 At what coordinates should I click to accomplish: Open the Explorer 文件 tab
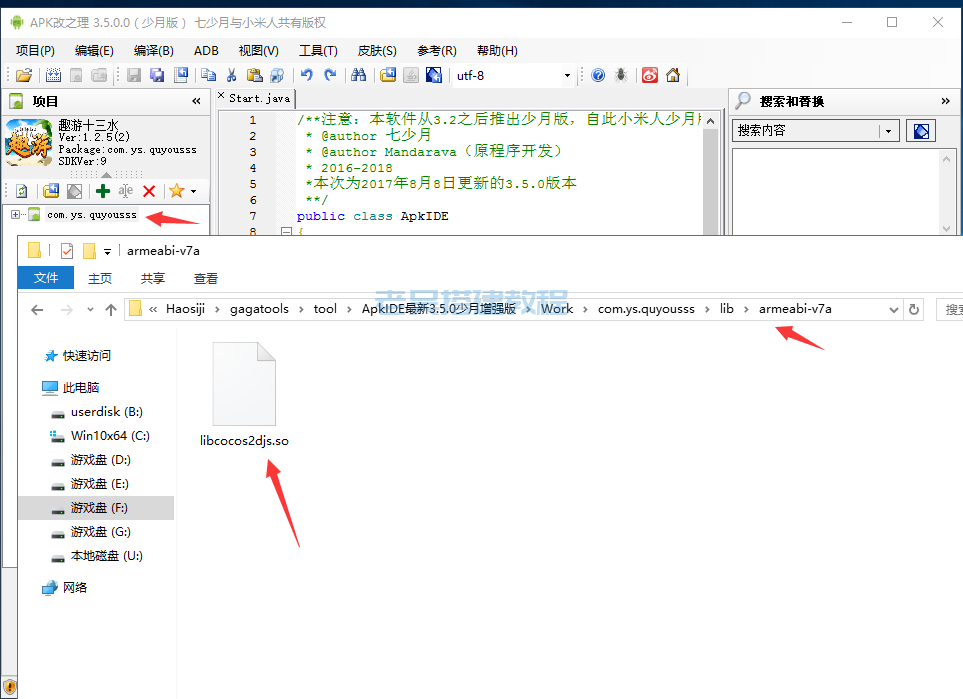(45, 278)
